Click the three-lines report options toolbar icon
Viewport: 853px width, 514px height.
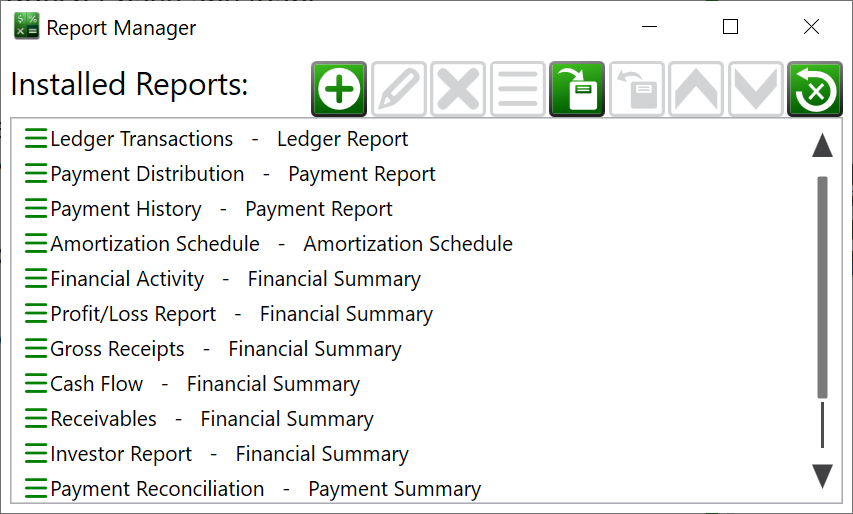point(518,89)
